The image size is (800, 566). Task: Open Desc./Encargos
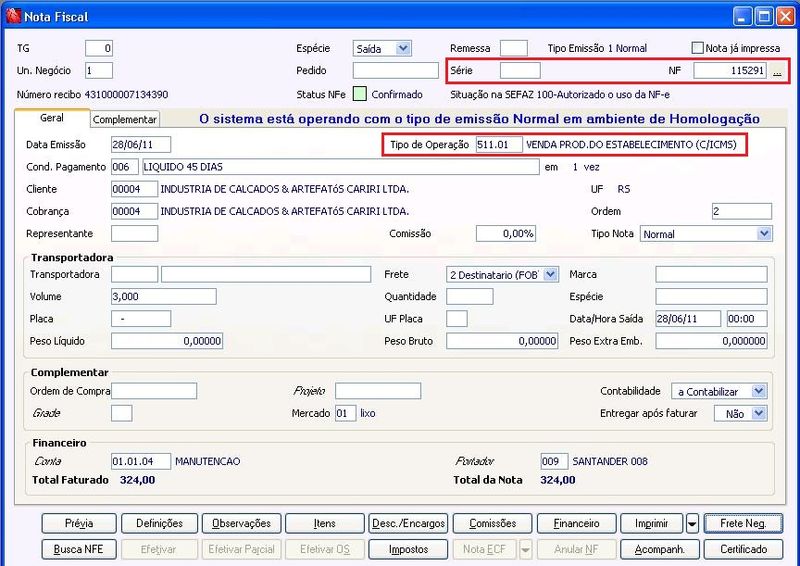click(408, 524)
